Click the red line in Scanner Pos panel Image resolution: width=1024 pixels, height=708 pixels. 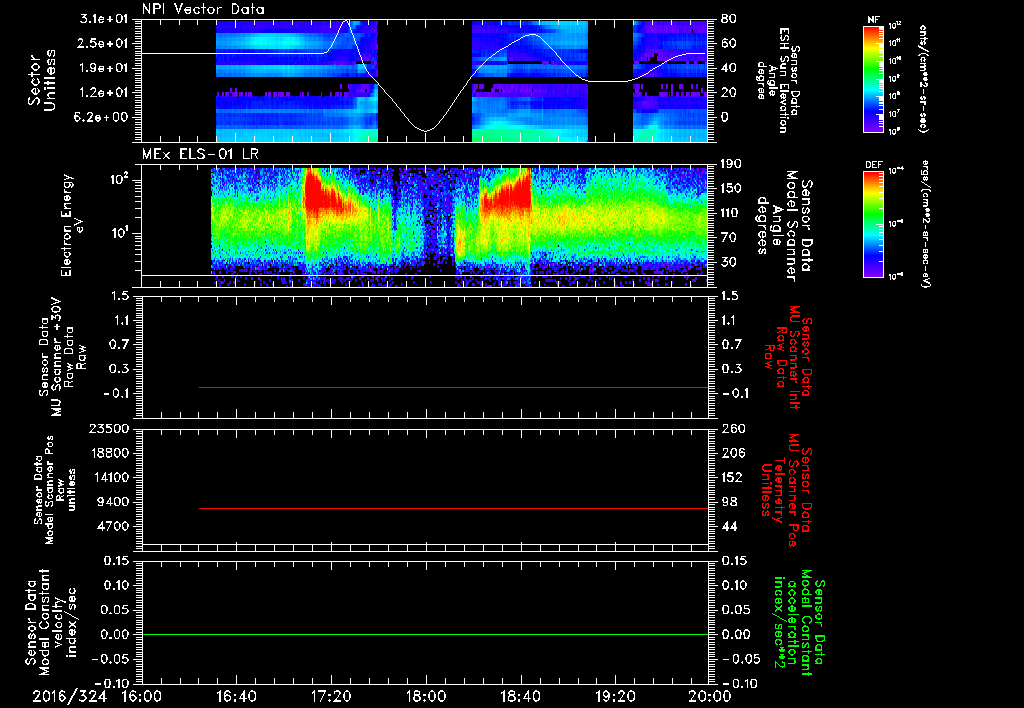[453, 508]
